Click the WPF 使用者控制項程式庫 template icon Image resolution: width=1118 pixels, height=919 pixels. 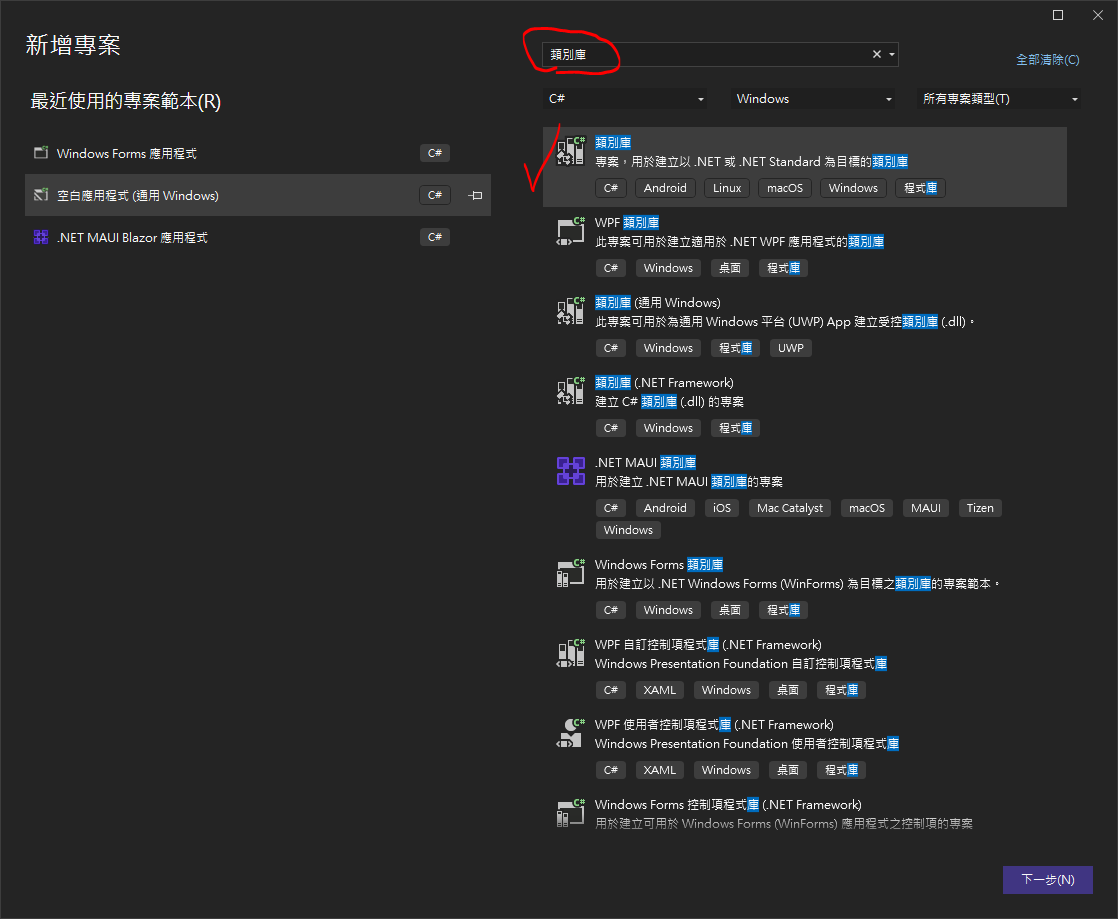pyautogui.click(x=570, y=733)
